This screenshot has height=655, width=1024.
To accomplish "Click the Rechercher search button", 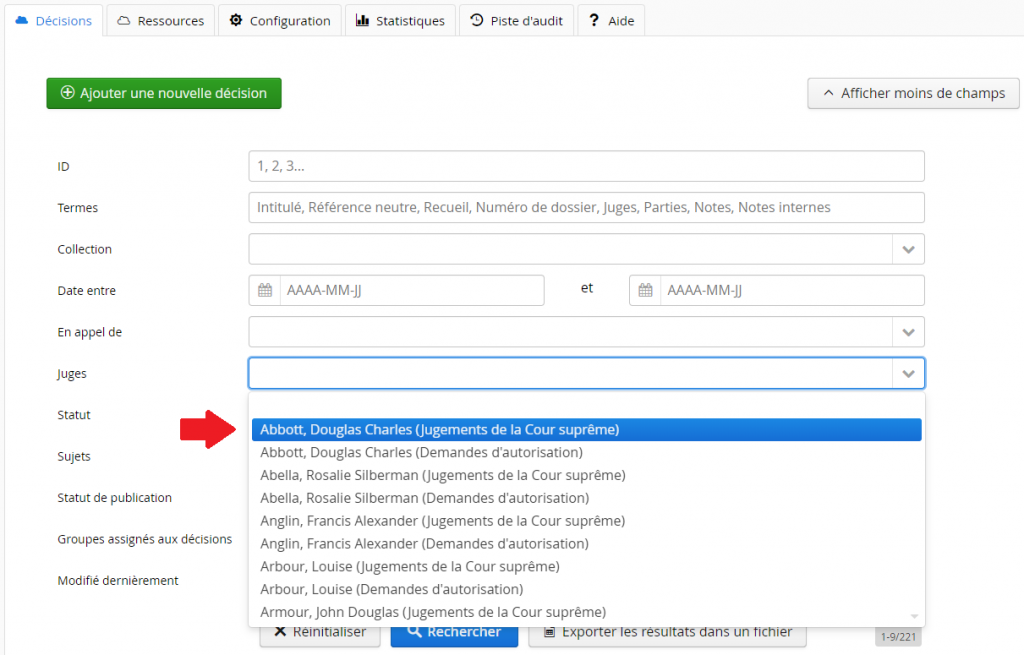I will click(x=454, y=632).
